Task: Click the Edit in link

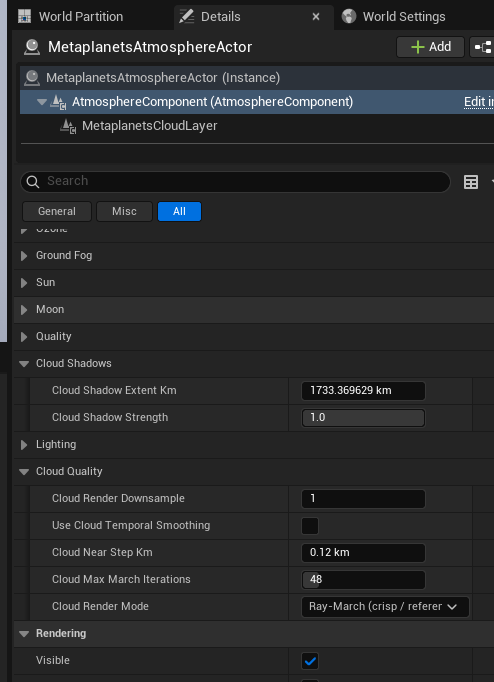Action: (478, 102)
